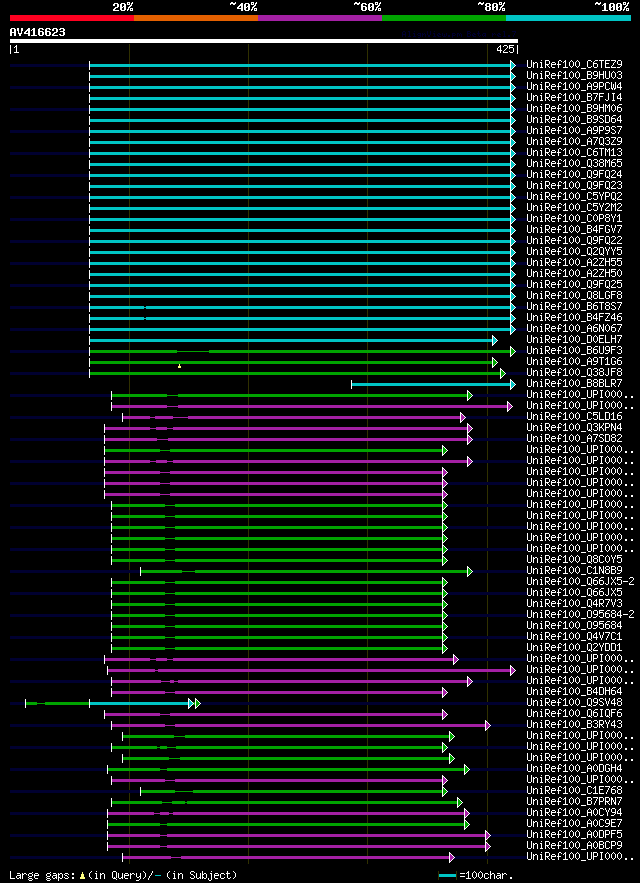This screenshot has width=640, height=883.
Task: Go to hit UniRef100_B7PRN7
Action: point(574,801)
